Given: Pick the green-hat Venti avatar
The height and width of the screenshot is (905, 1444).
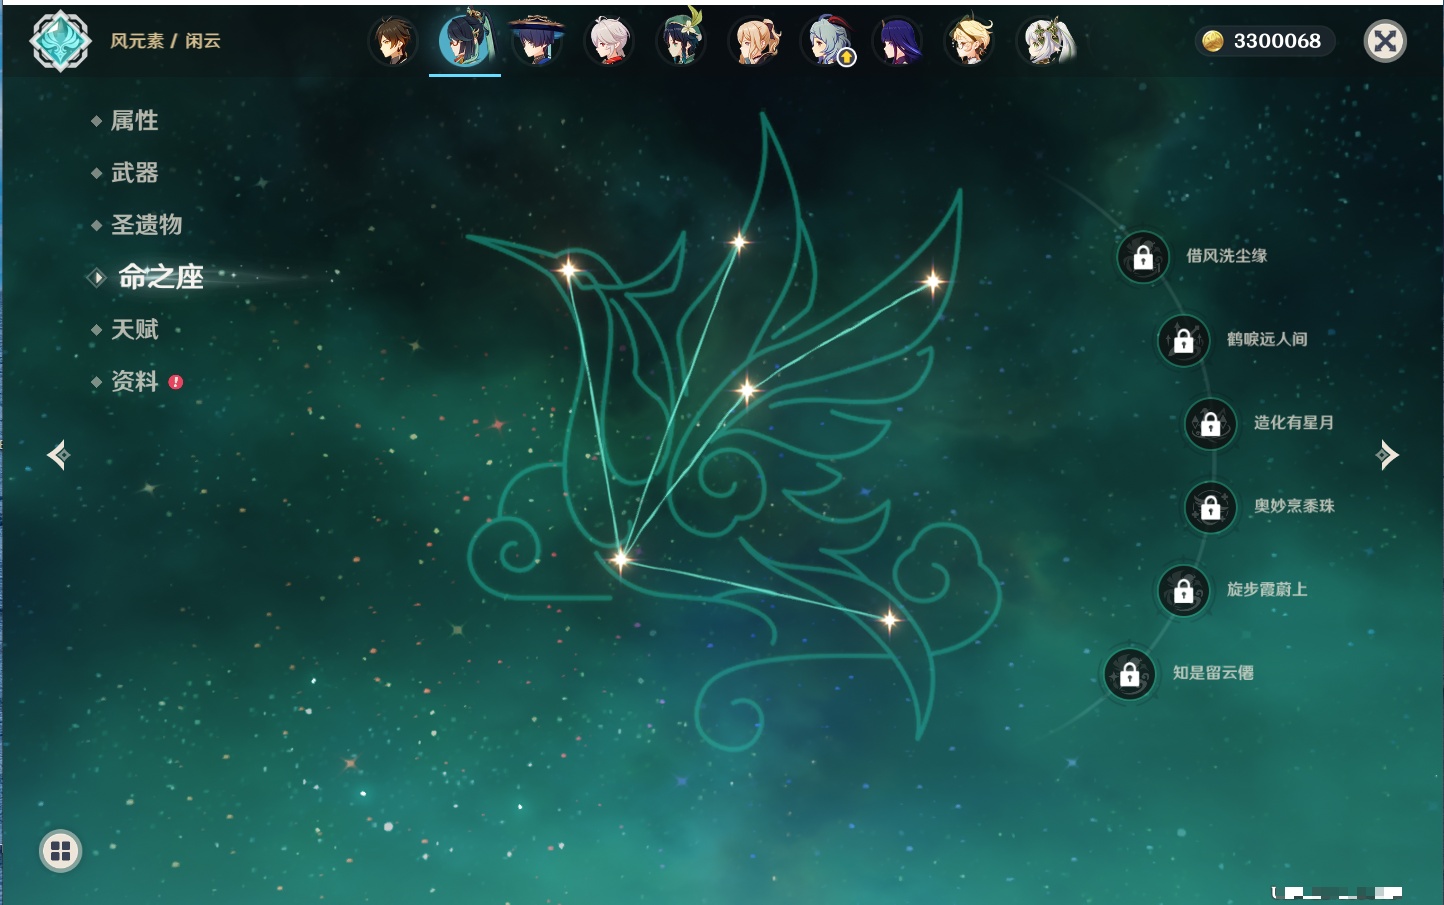Looking at the screenshot, I should [x=681, y=39].
